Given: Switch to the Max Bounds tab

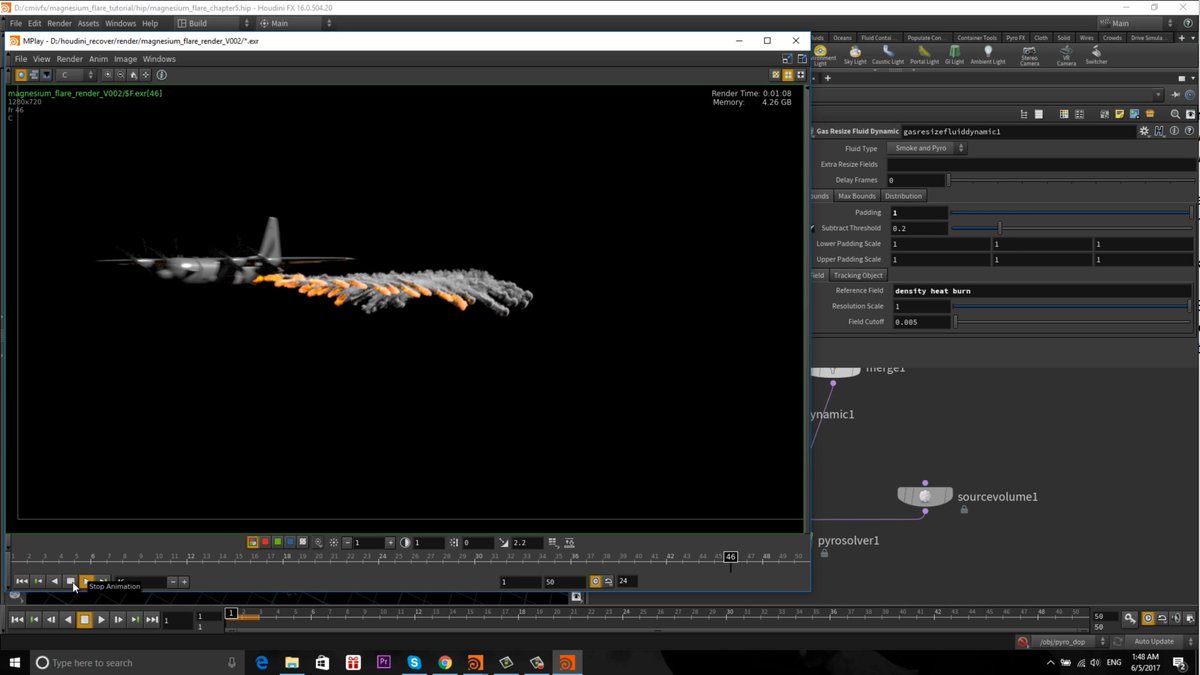Looking at the screenshot, I should pos(856,196).
